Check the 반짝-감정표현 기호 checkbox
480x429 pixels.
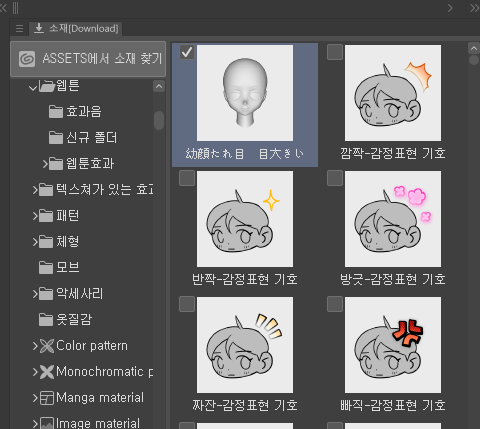pyautogui.click(x=187, y=178)
